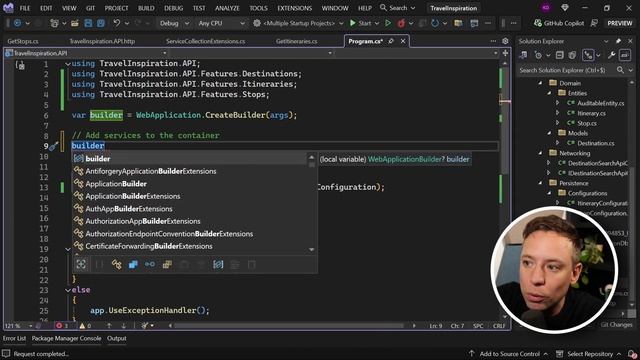Click Solution Explorer properties wrench icon

pyautogui.click(x=611, y=55)
